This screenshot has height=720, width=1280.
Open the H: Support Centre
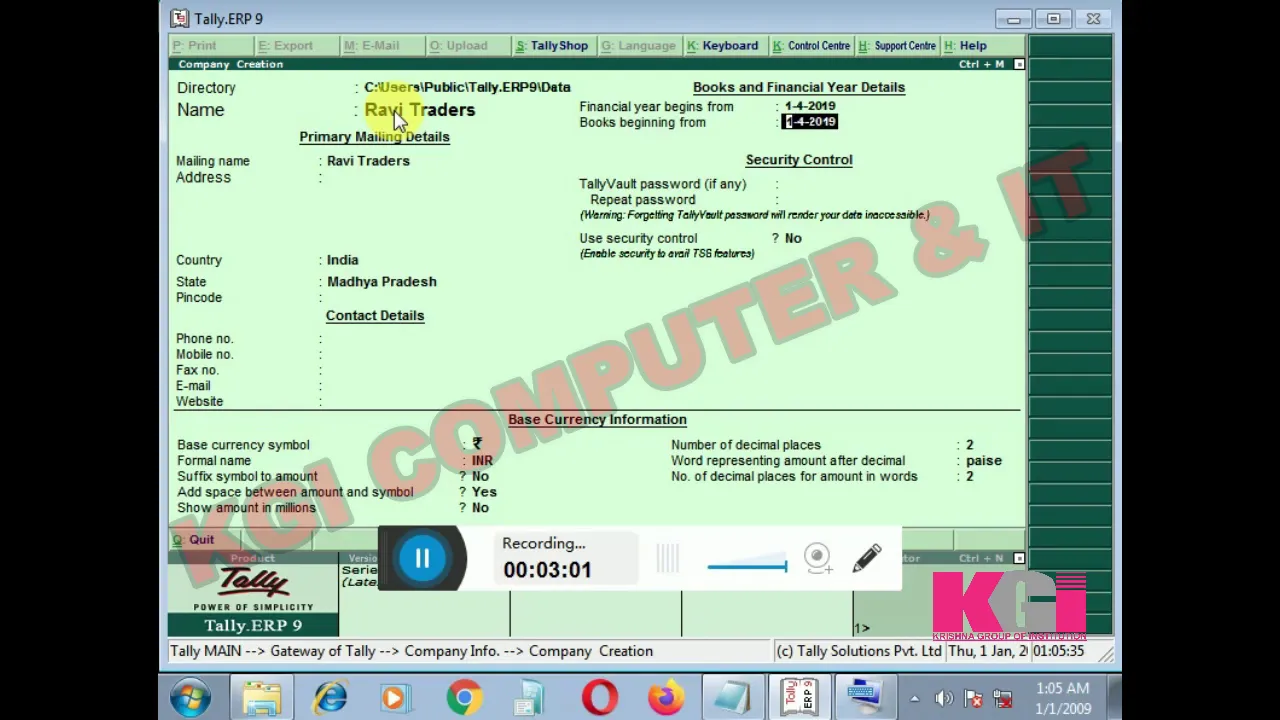point(898,45)
